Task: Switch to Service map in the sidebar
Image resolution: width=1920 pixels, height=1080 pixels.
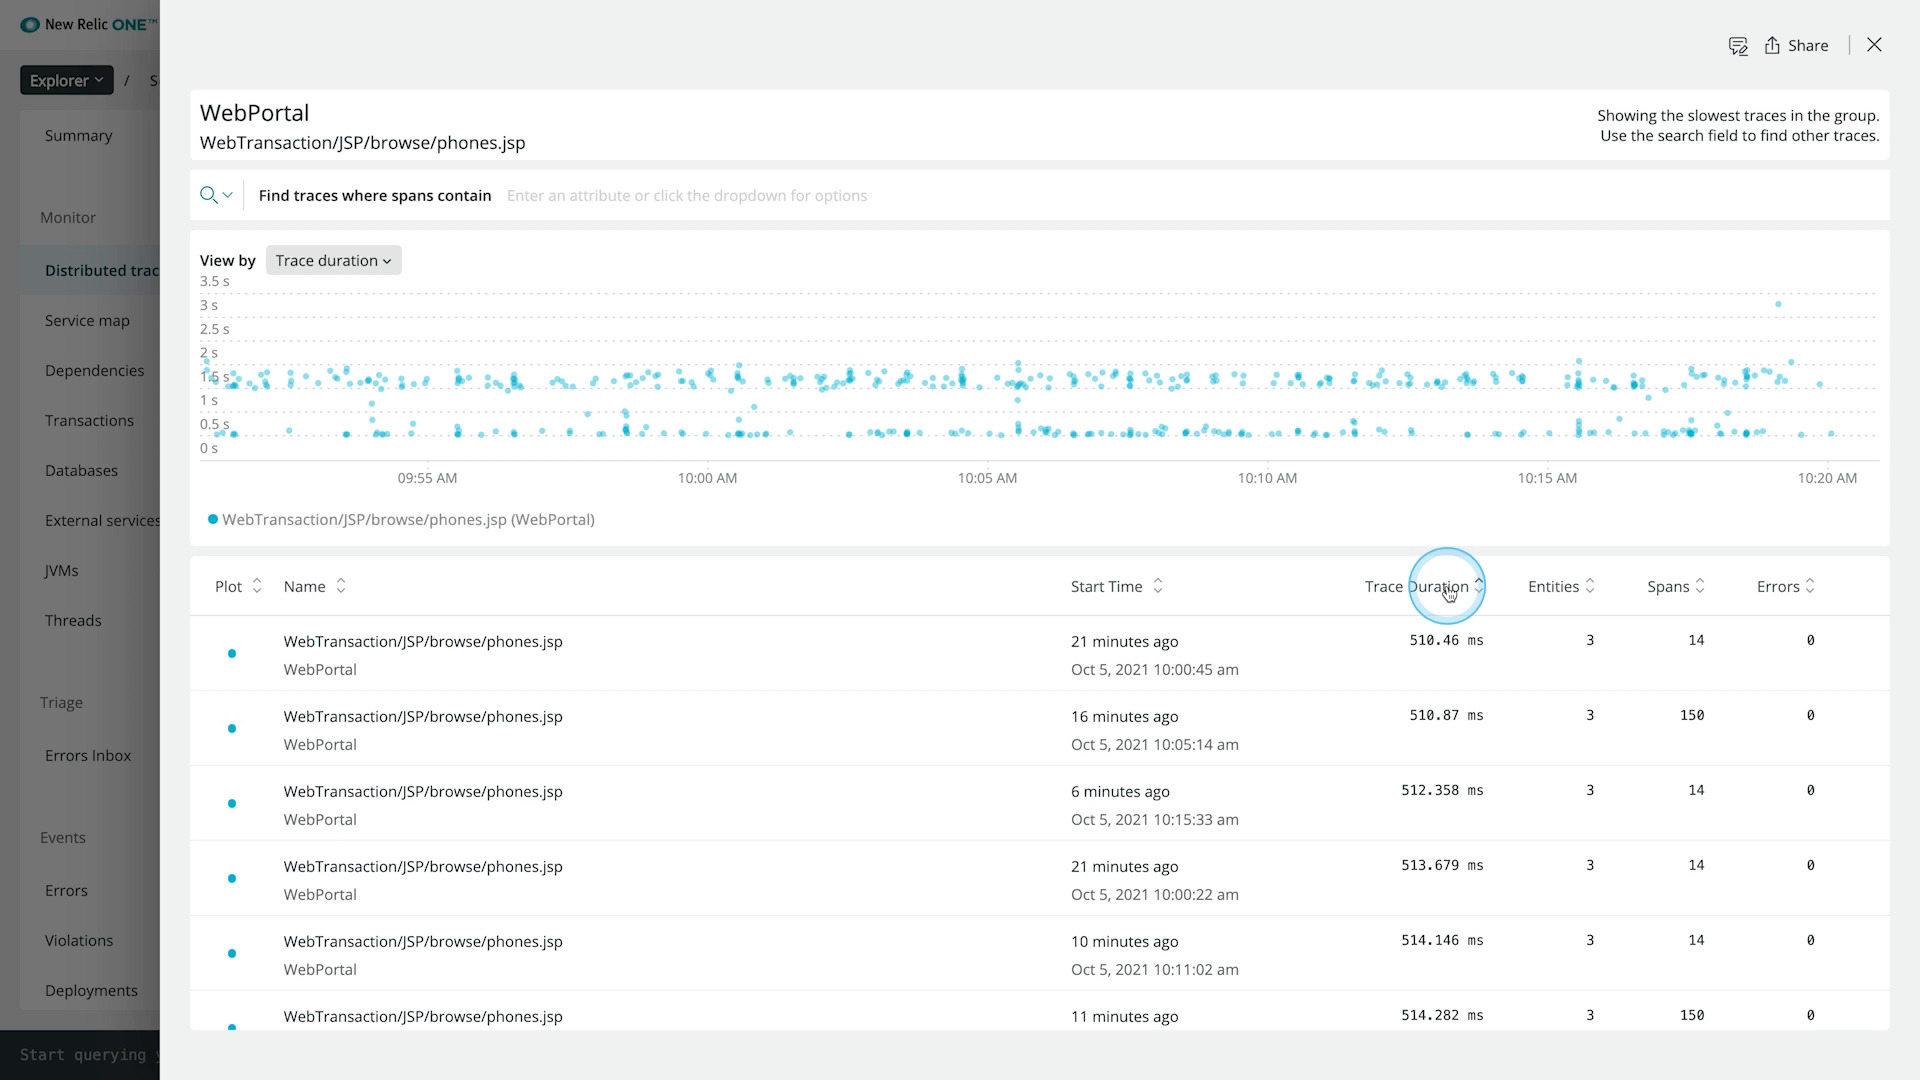Action: [x=87, y=320]
